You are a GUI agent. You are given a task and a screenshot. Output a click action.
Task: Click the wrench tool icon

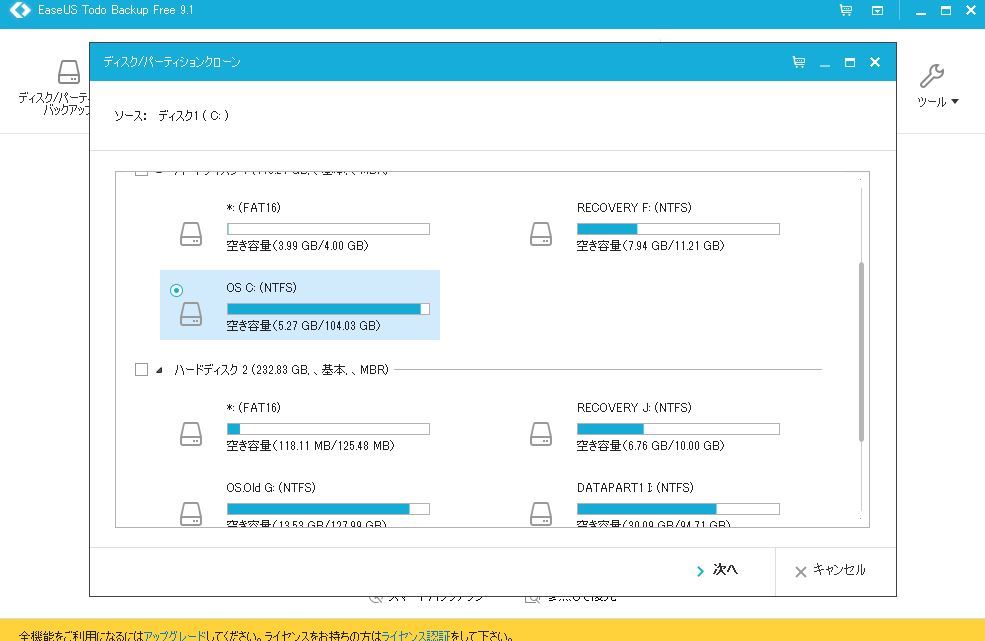tap(932, 76)
